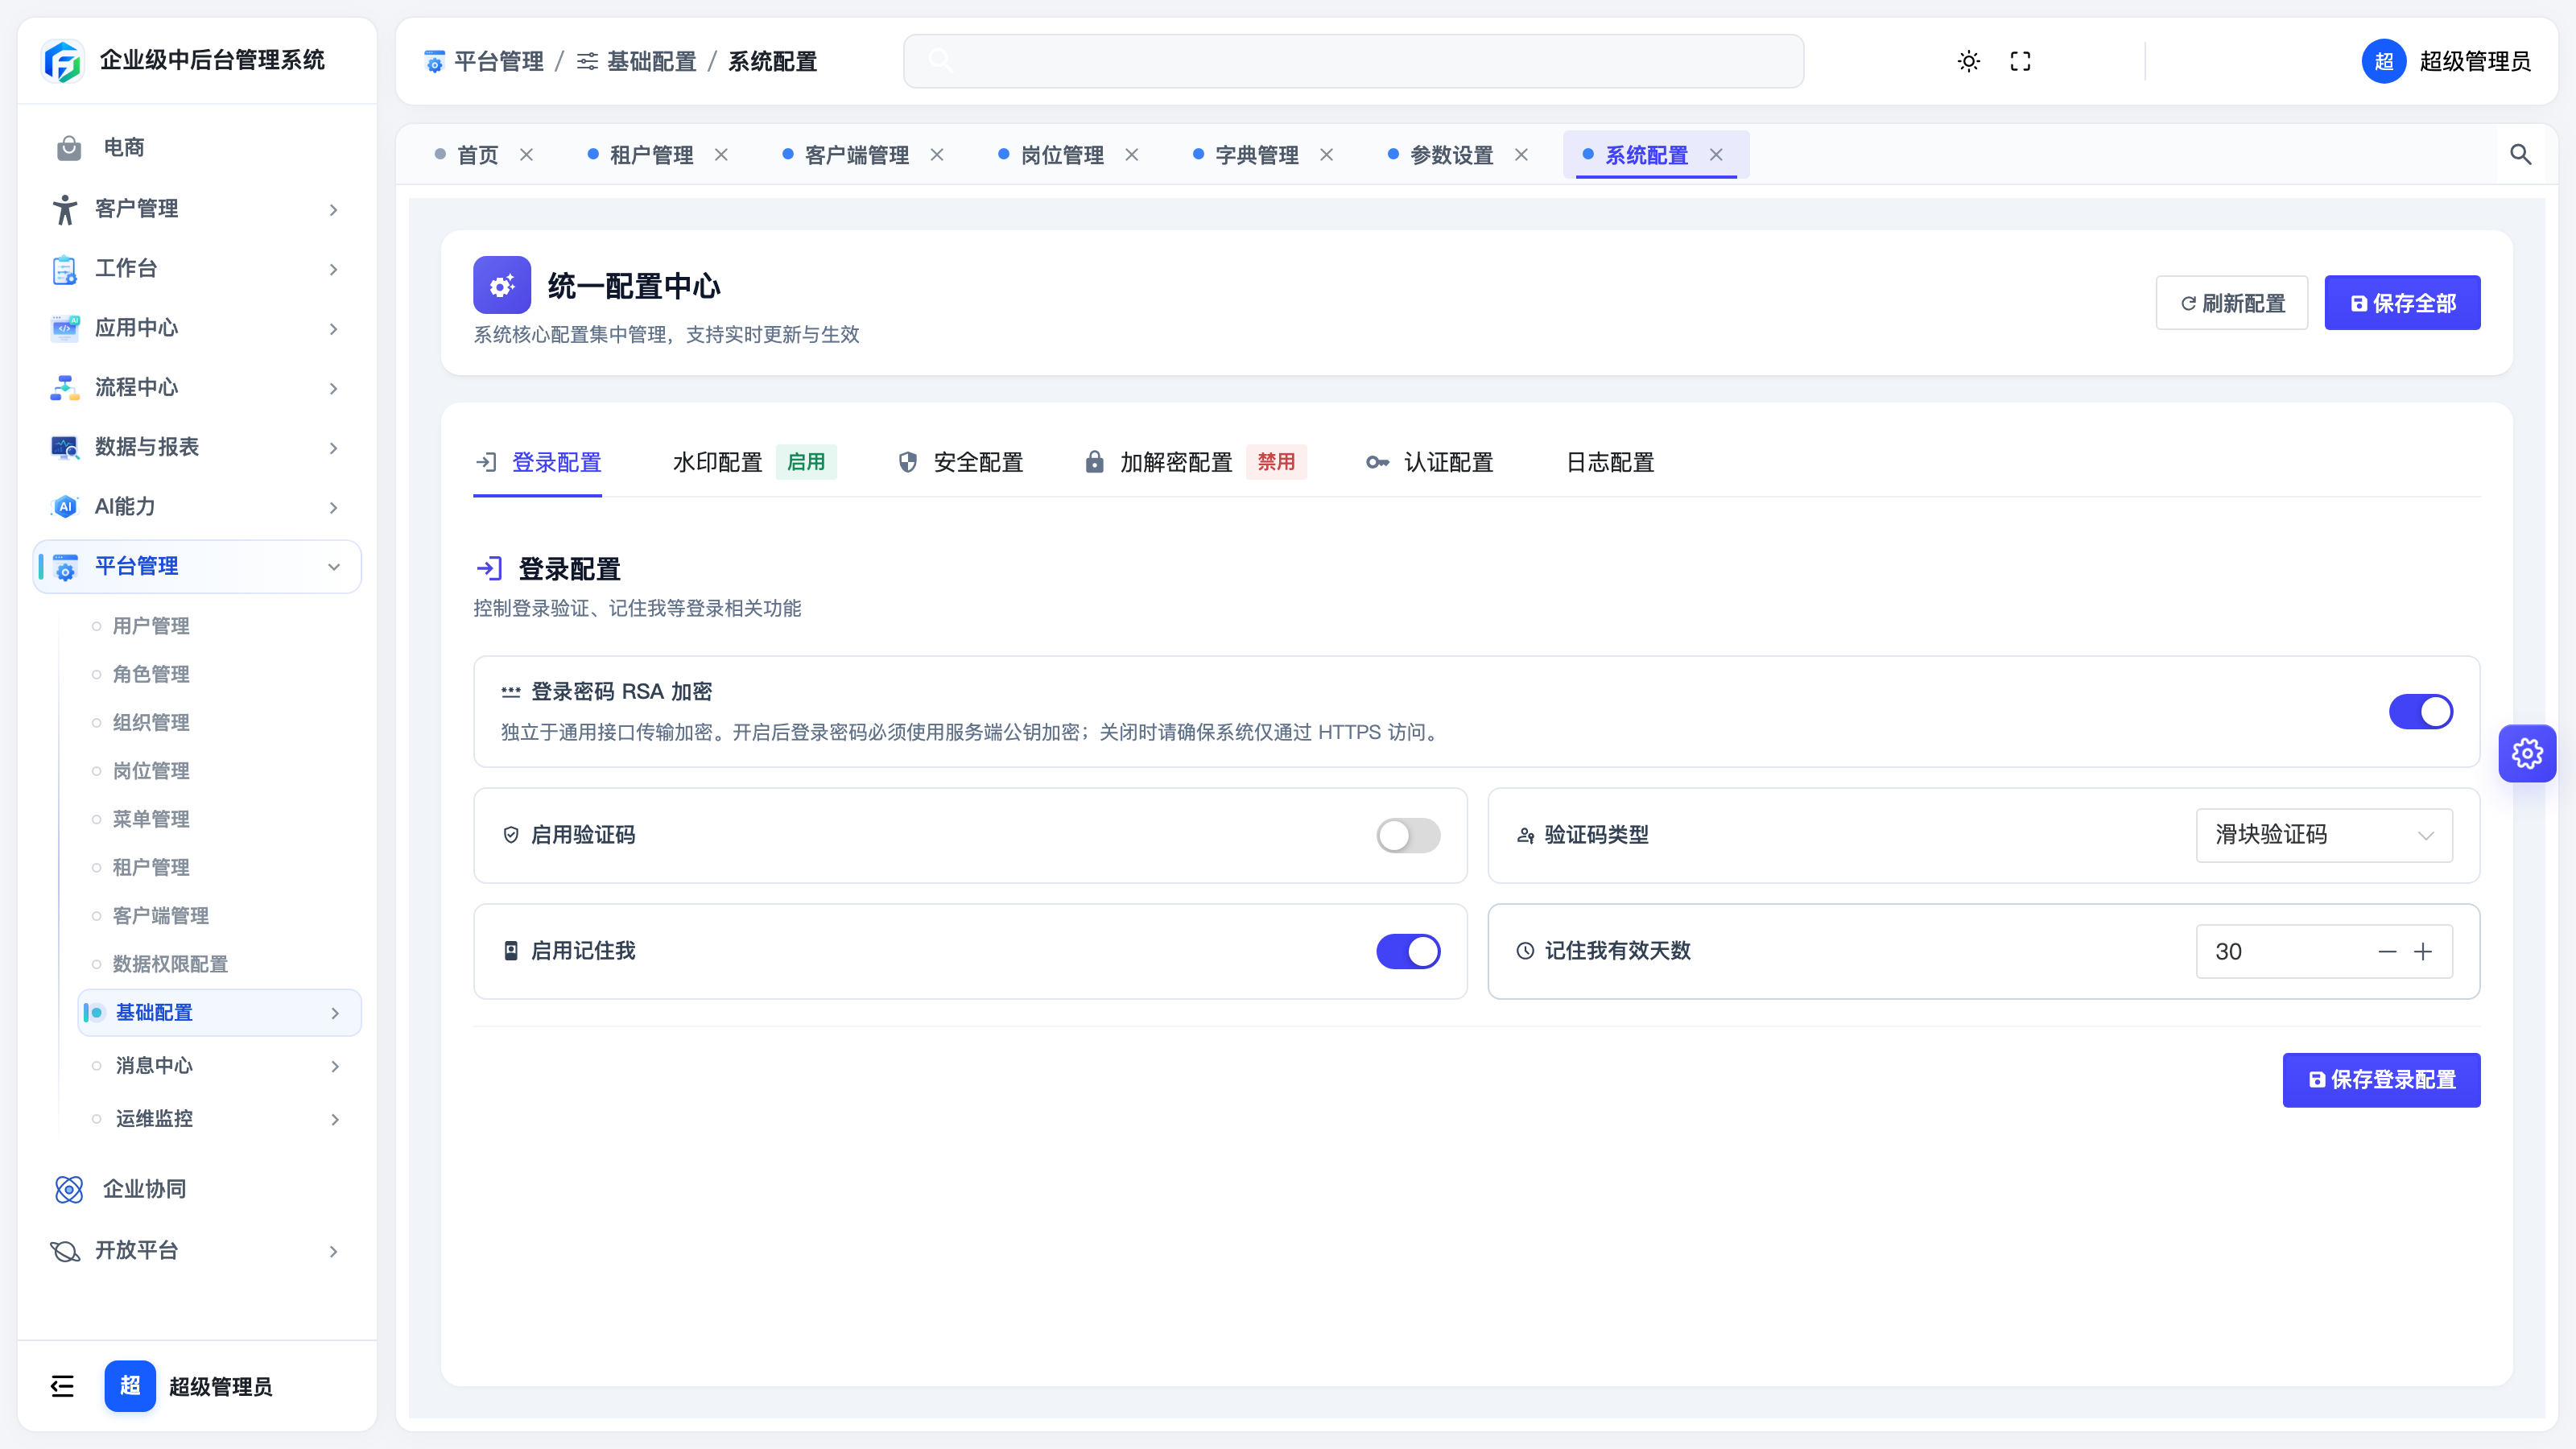Expand the 数据与报表 menu chevron

click(334, 448)
